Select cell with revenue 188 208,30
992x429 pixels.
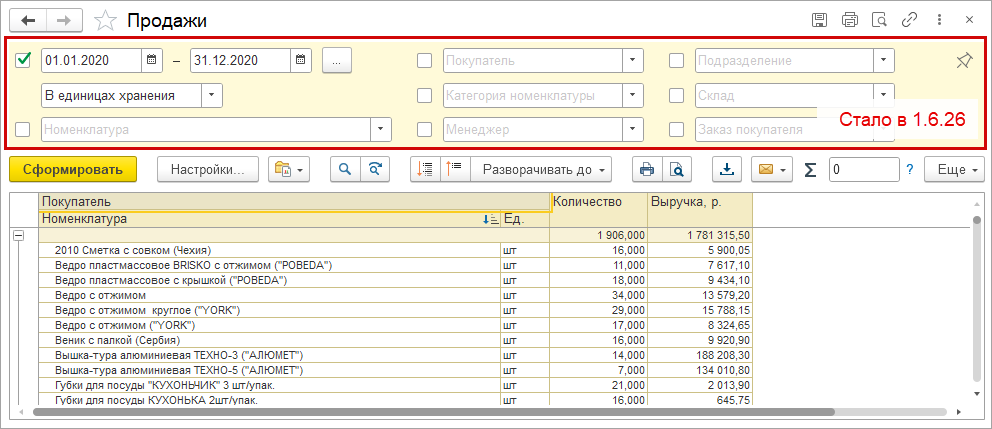700,355
